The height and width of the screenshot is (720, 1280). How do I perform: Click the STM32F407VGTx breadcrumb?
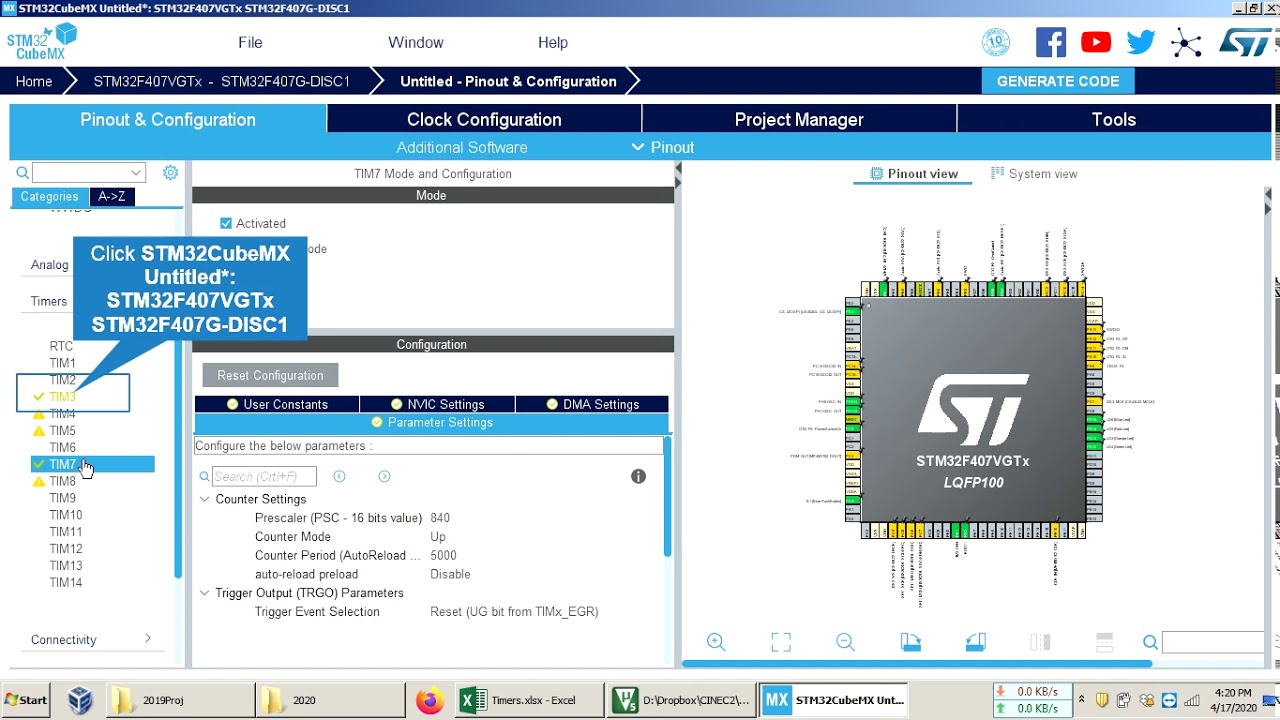222,81
